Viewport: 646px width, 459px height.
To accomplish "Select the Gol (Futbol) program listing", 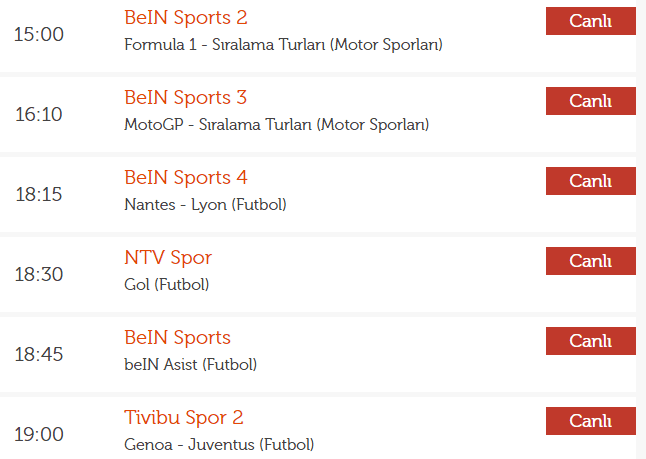I will pyautogui.click(x=167, y=284).
